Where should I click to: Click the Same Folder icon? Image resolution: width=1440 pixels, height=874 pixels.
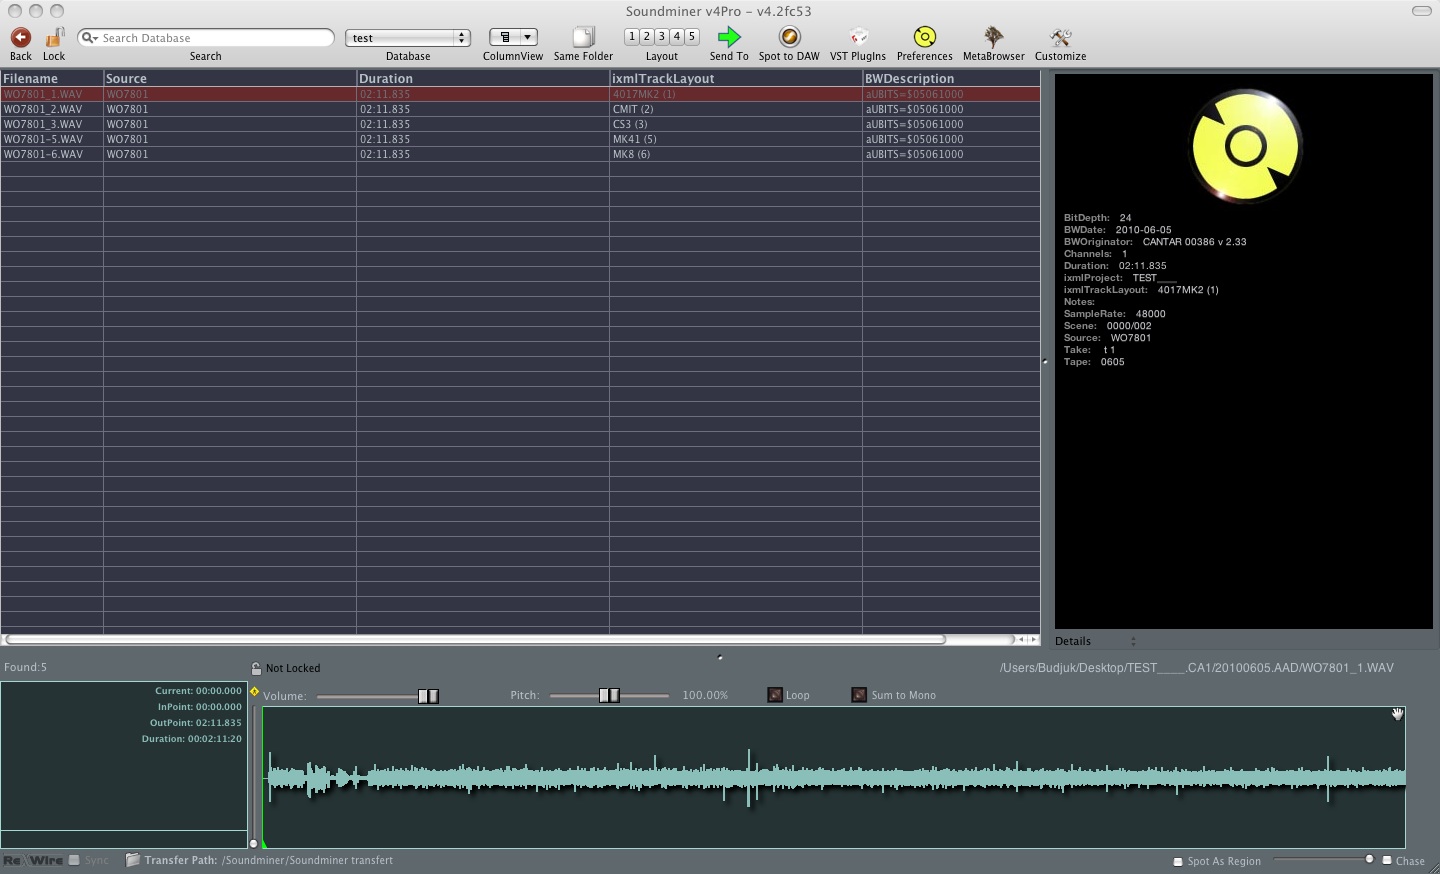pyautogui.click(x=583, y=38)
